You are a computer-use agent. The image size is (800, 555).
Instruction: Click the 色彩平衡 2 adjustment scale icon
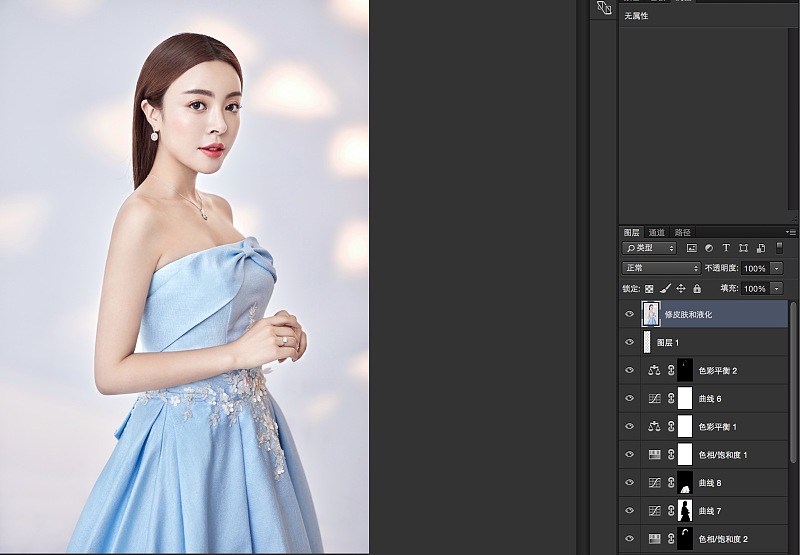pyautogui.click(x=654, y=370)
